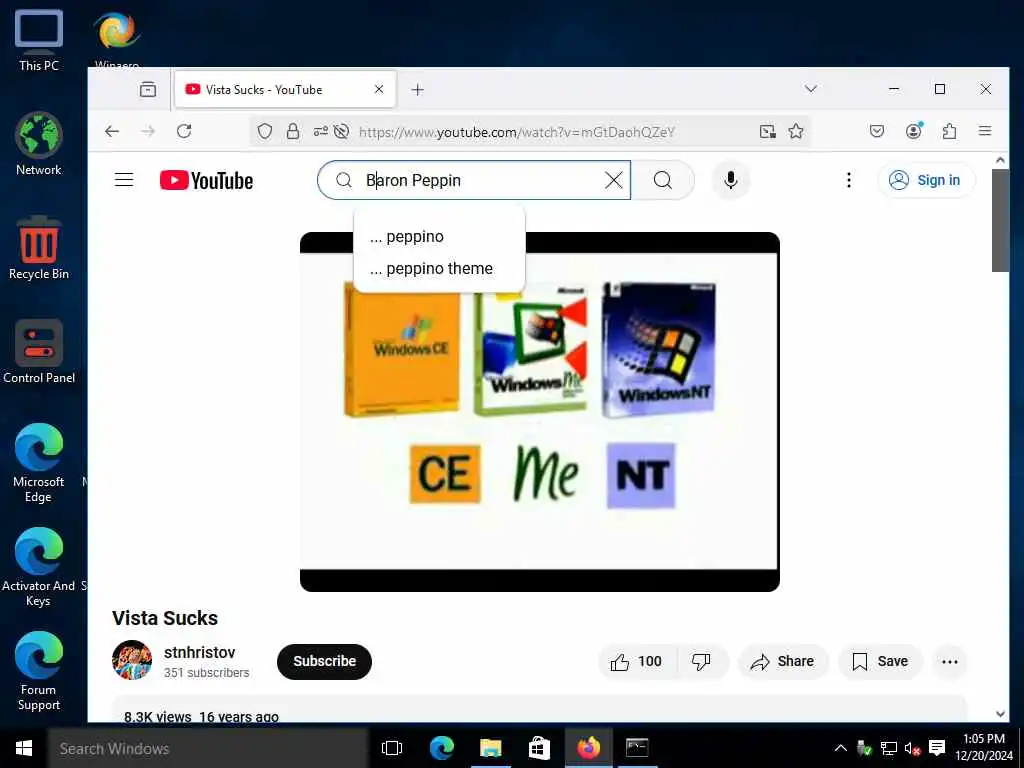Open the YouTube hamburger guide menu

point(124,180)
